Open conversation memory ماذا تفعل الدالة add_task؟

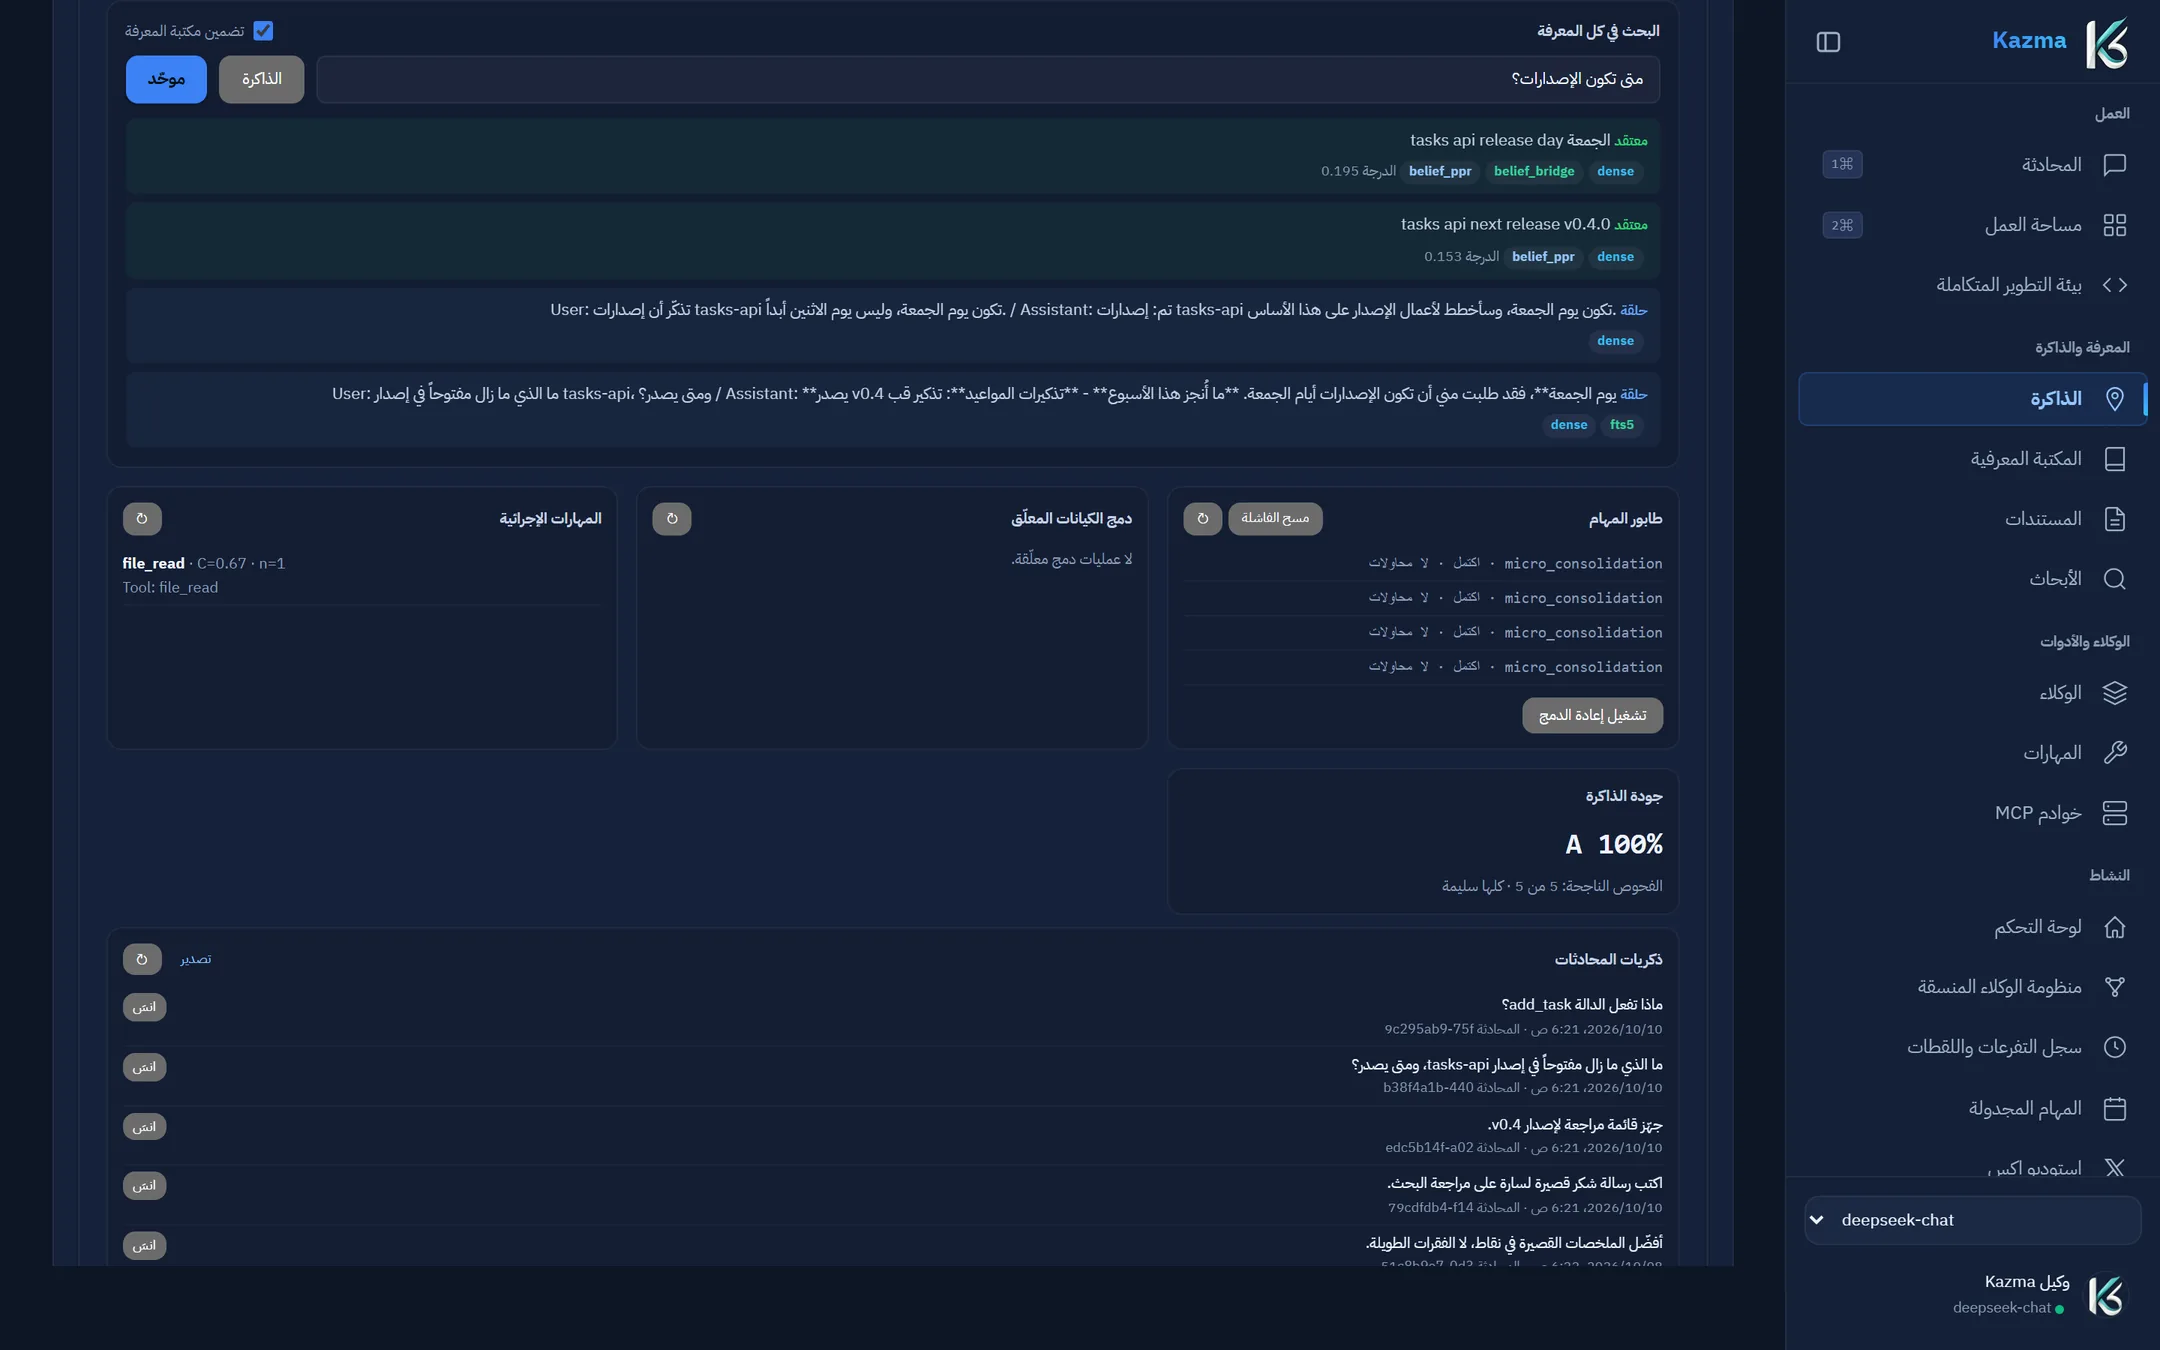(x=1582, y=1004)
